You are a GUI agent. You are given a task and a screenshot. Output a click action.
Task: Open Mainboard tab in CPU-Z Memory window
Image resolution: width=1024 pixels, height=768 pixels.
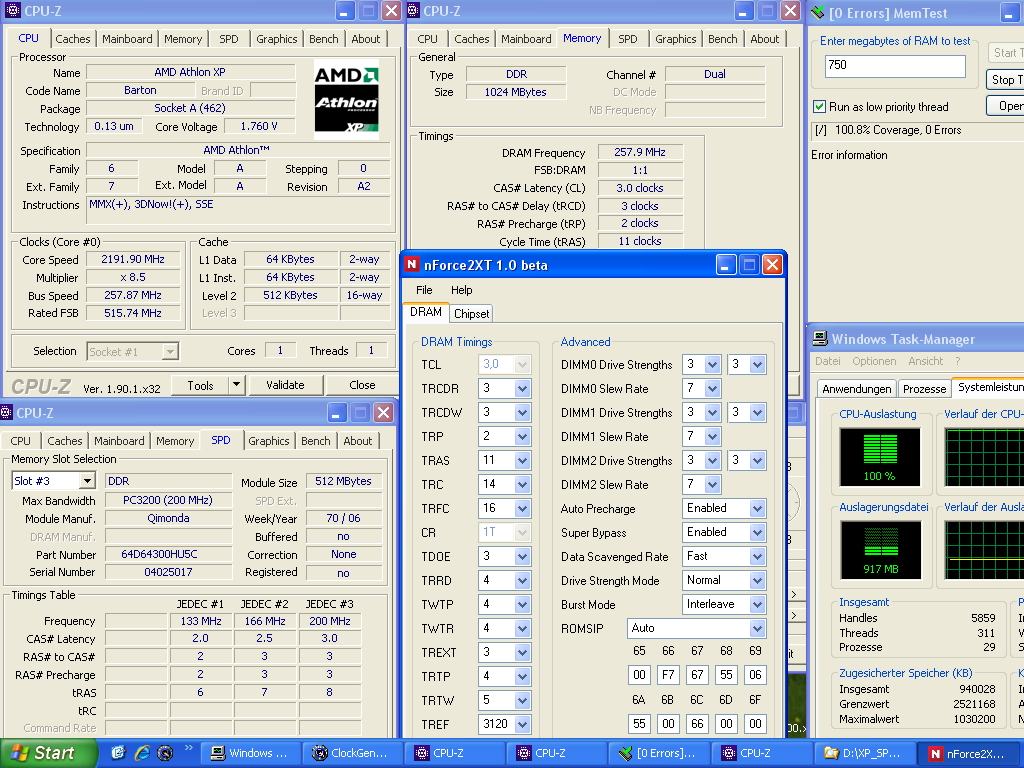click(526, 39)
